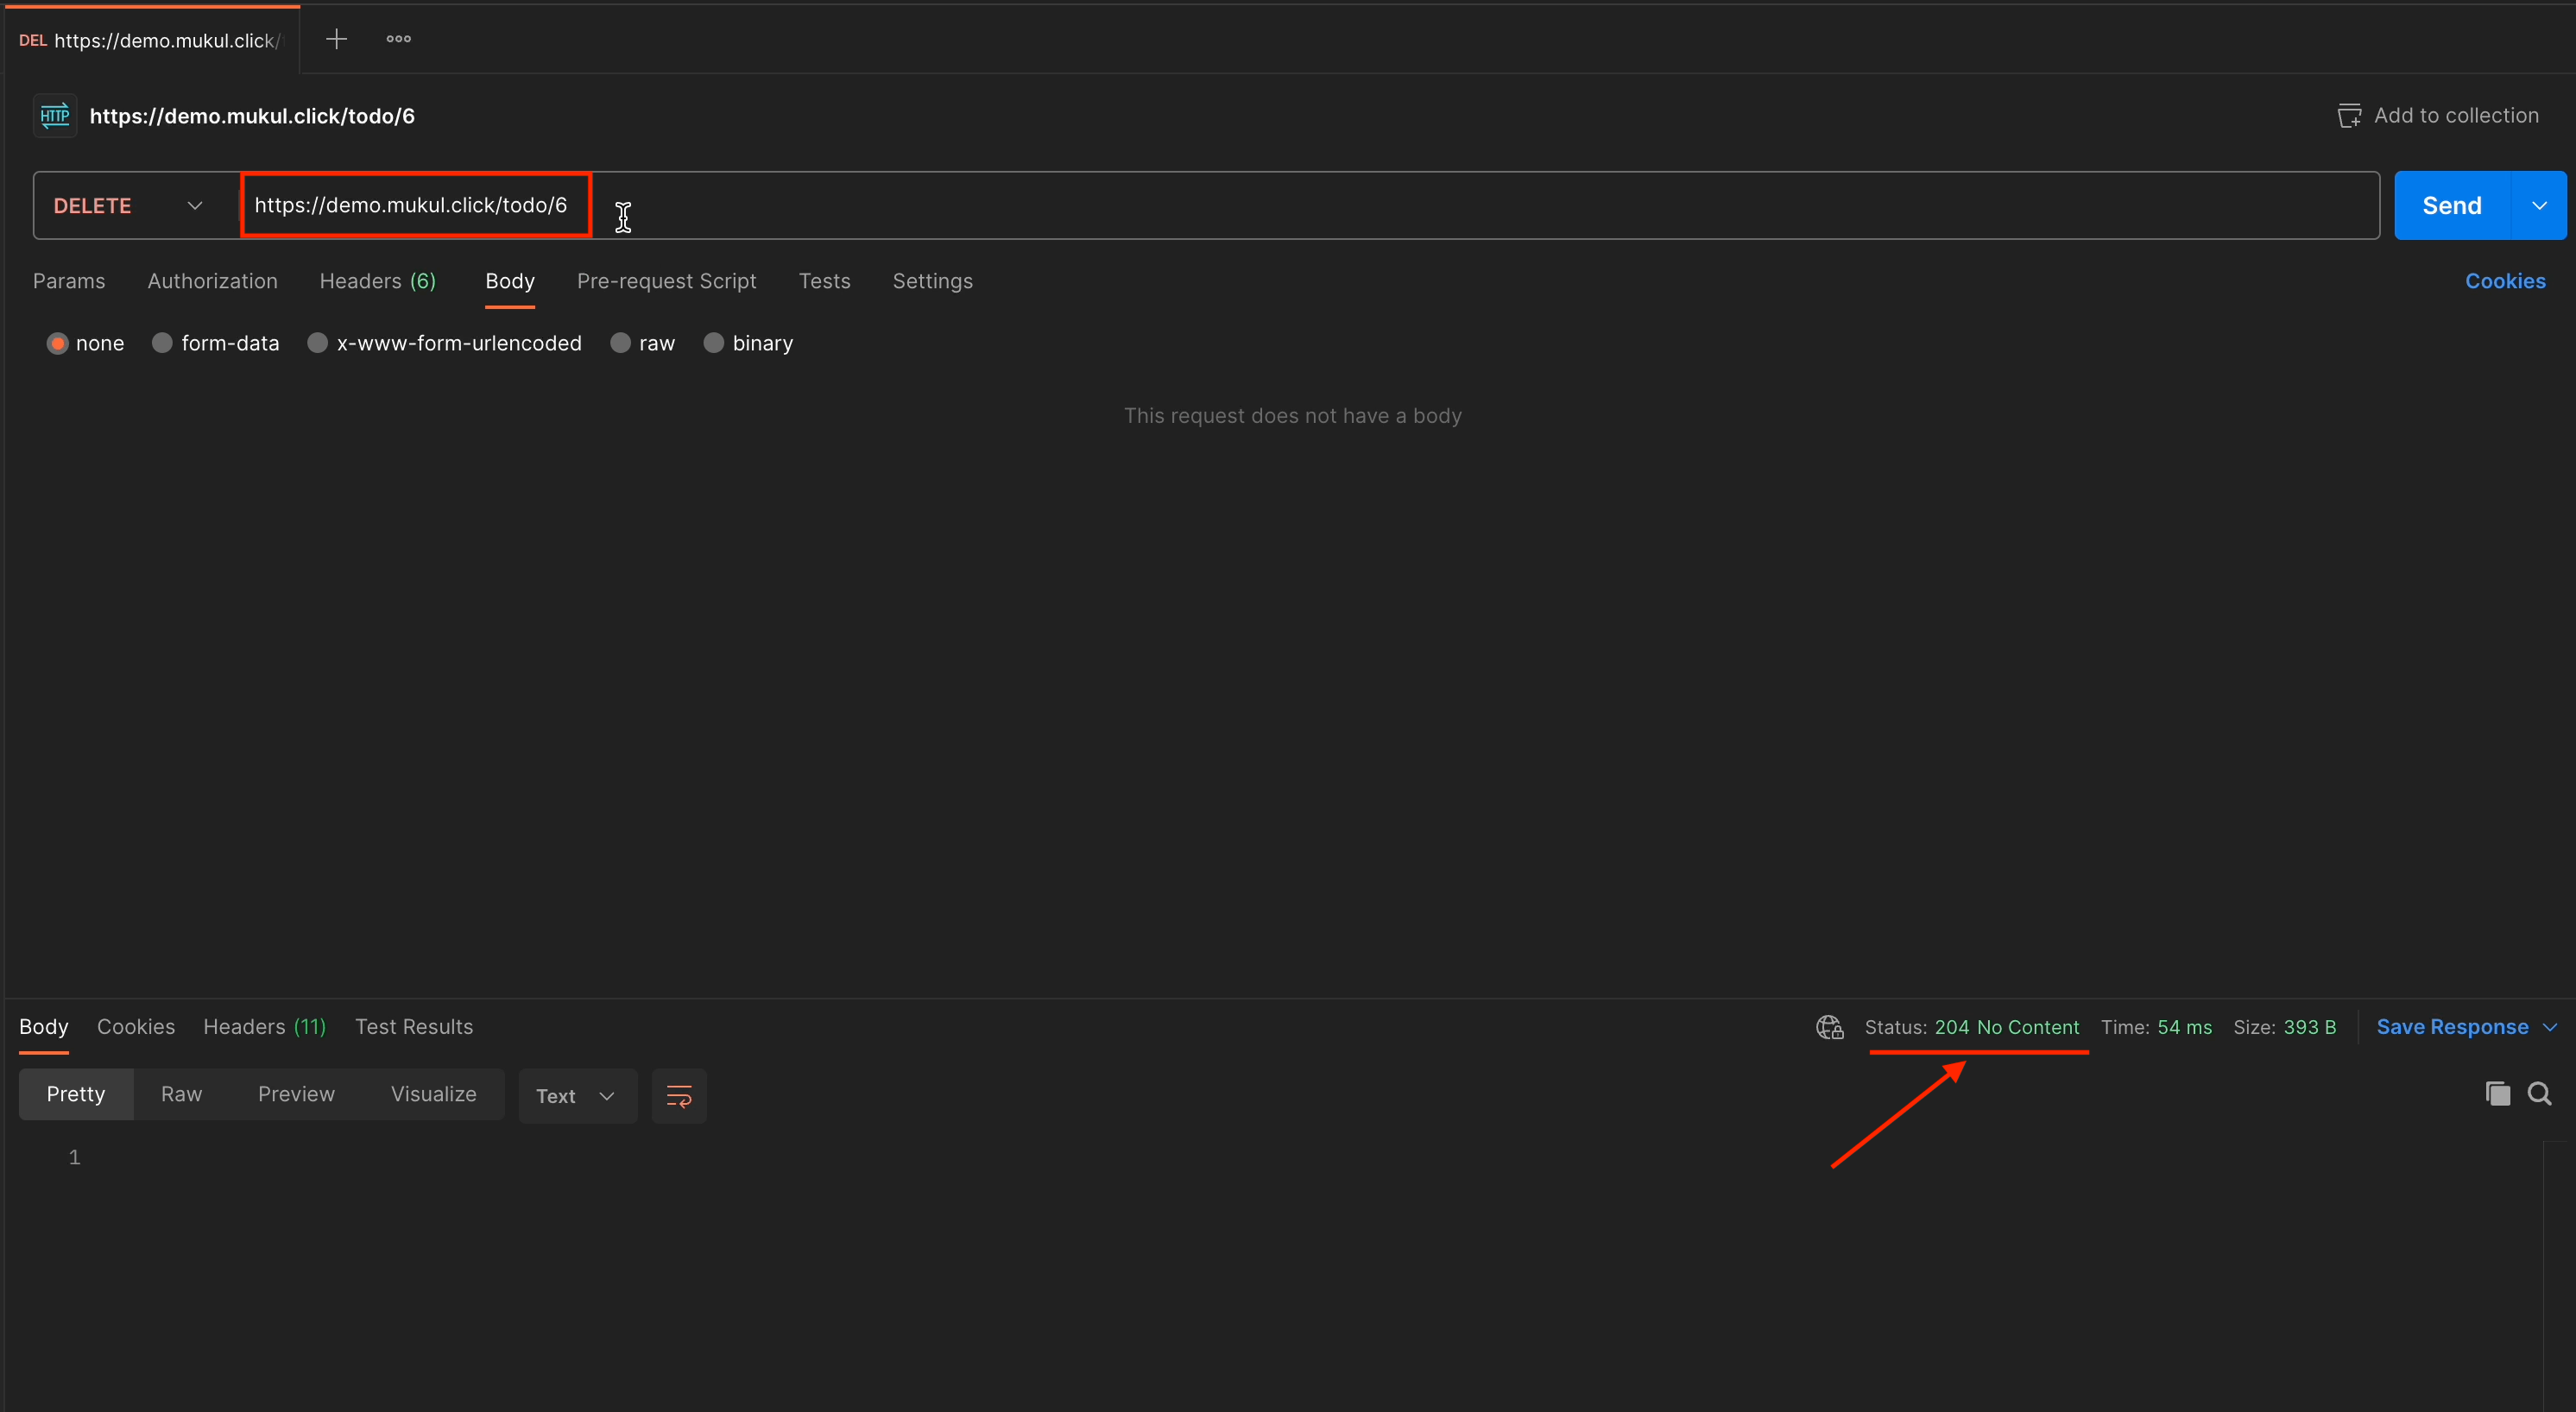Select the raw body type option
The height and width of the screenshot is (1412, 2576).
click(620, 343)
